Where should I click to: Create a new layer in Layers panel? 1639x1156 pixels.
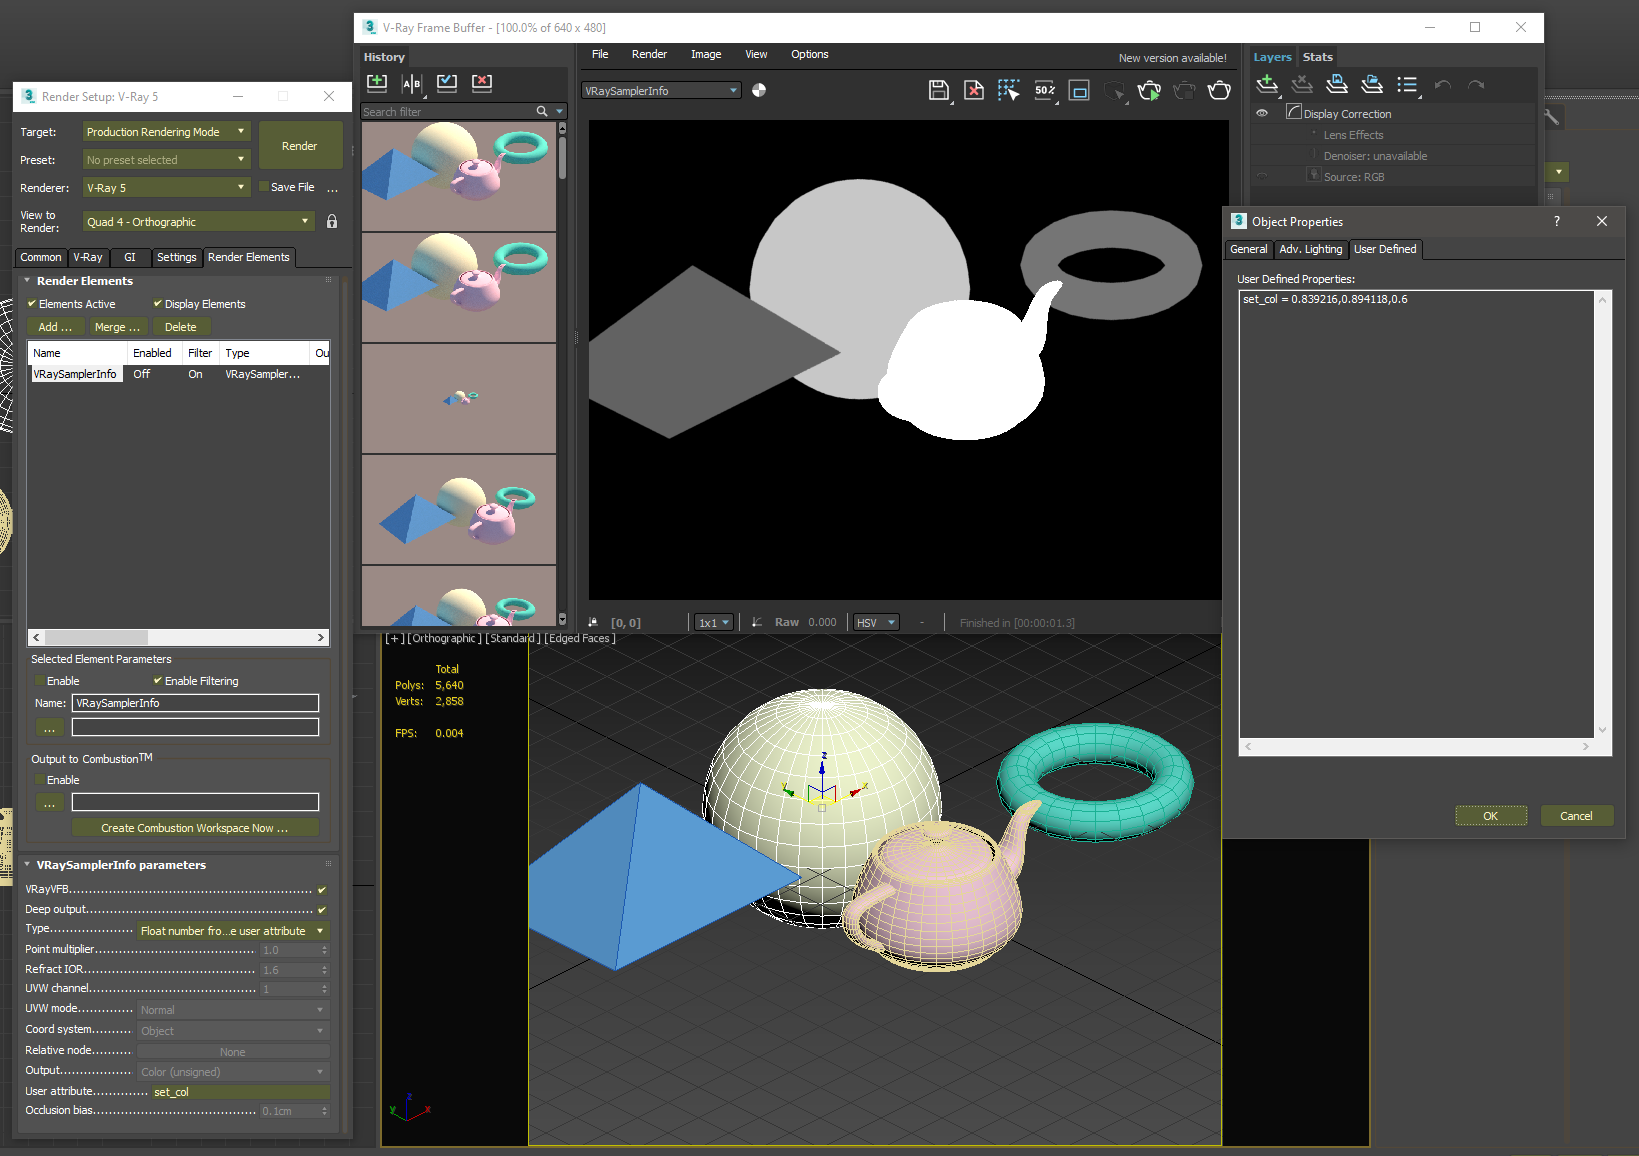tap(1268, 85)
